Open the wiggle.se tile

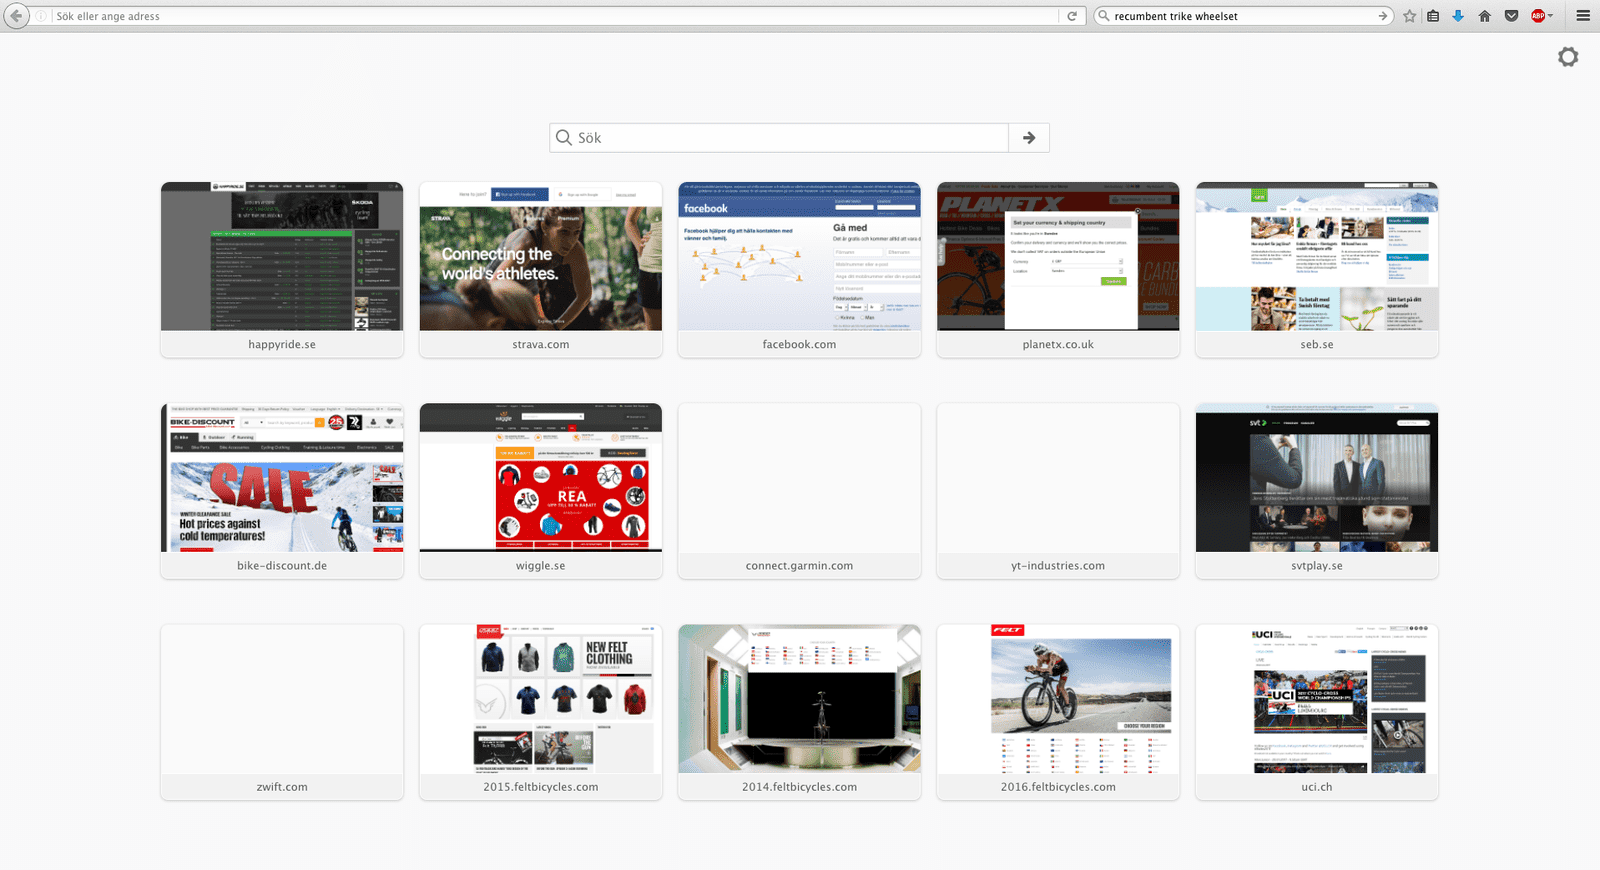tap(541, 491)
